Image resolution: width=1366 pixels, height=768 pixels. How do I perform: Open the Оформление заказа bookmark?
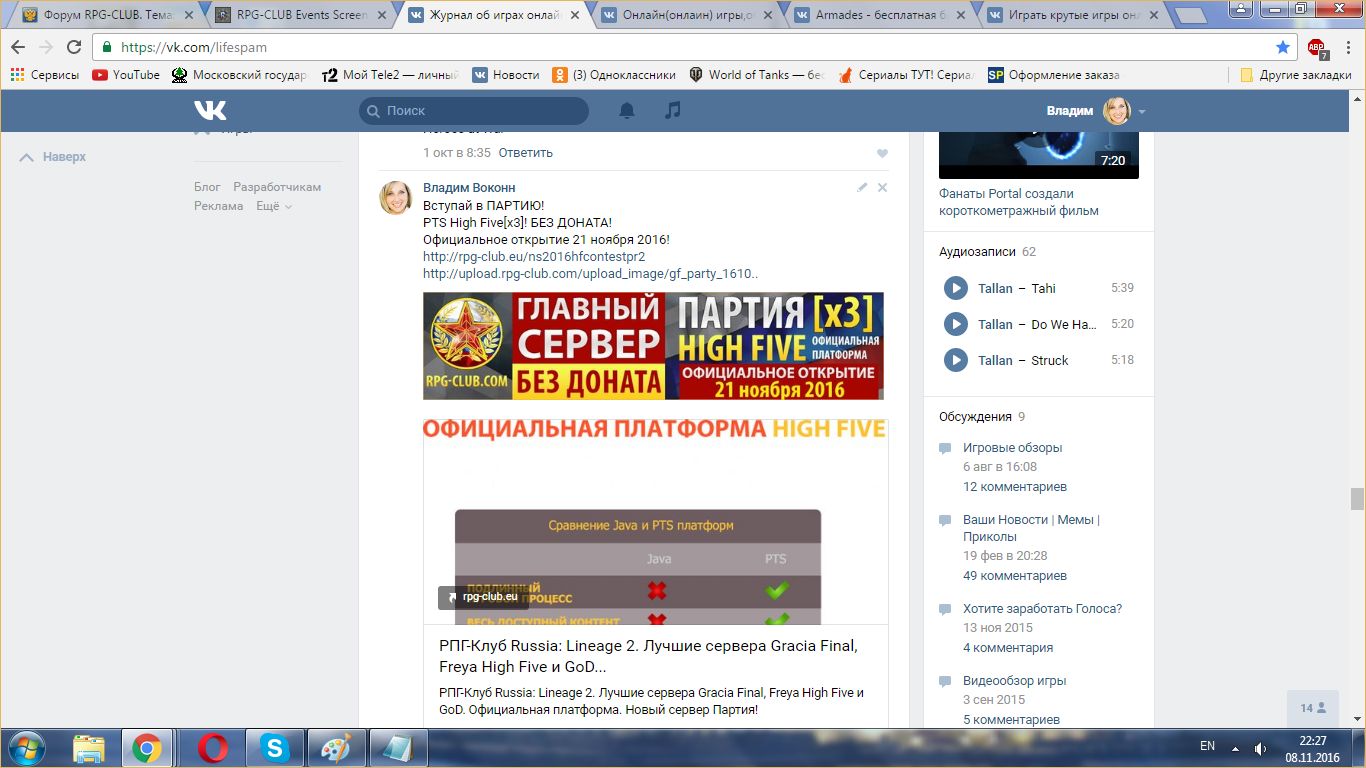[1054, 75]
